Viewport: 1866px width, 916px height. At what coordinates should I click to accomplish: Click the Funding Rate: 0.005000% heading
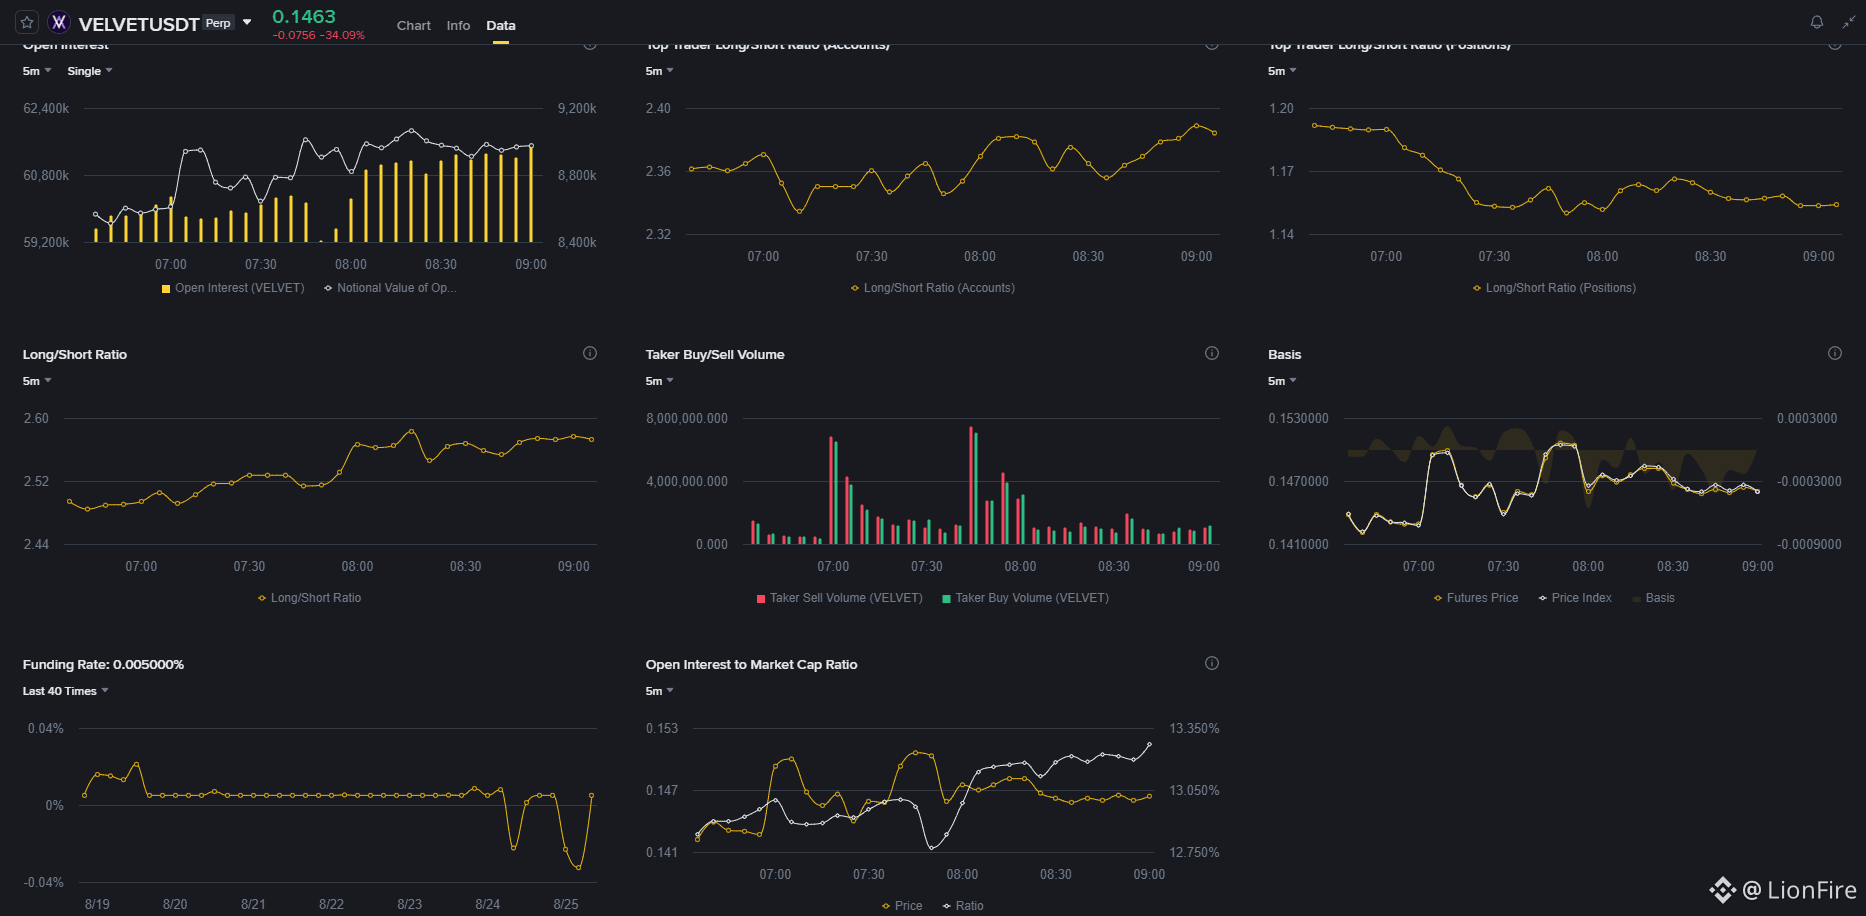click(x=103, y=664)
